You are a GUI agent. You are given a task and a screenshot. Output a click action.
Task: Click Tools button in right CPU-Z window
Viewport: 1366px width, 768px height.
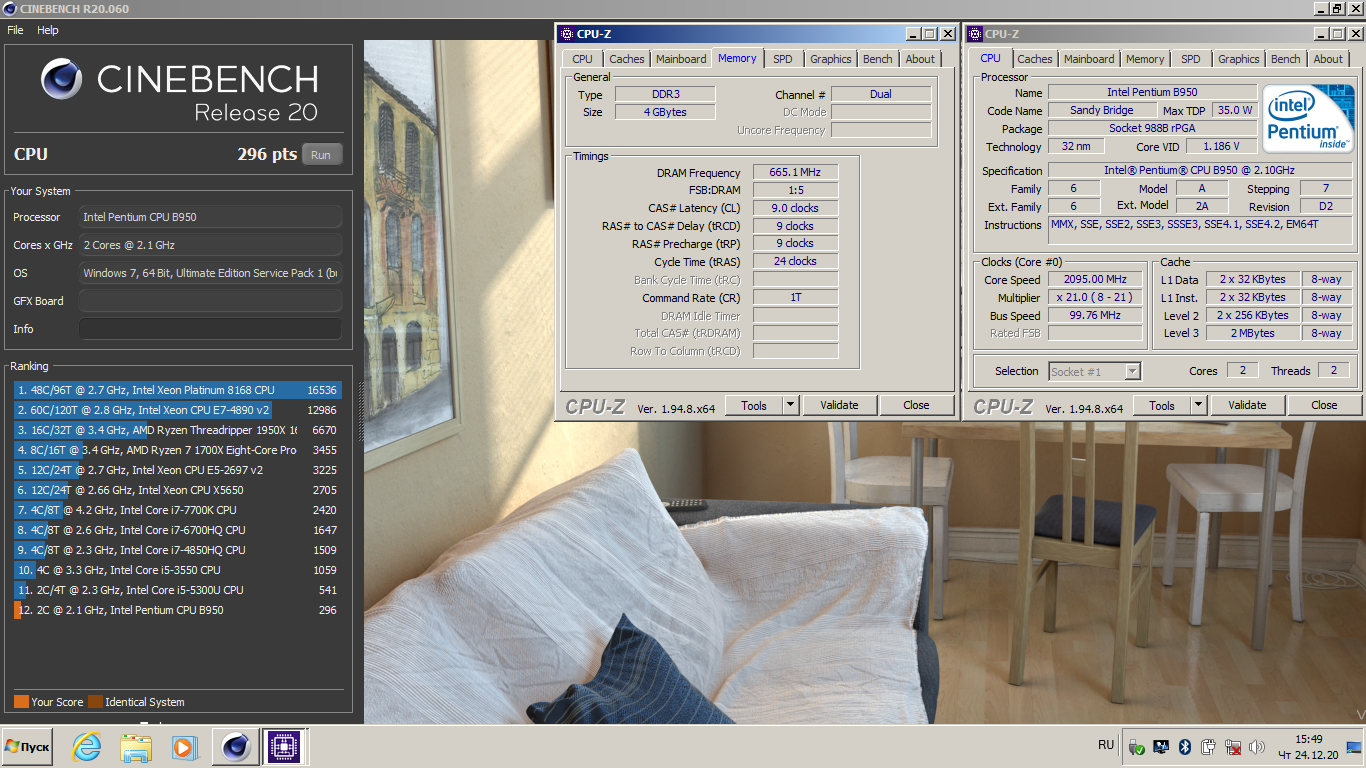point(1162,405)
